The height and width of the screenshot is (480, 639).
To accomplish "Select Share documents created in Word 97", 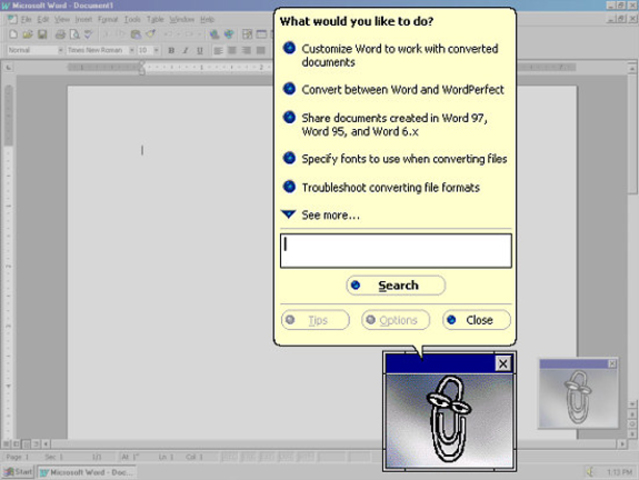I will pyautogui.click(x=385, y=124).
